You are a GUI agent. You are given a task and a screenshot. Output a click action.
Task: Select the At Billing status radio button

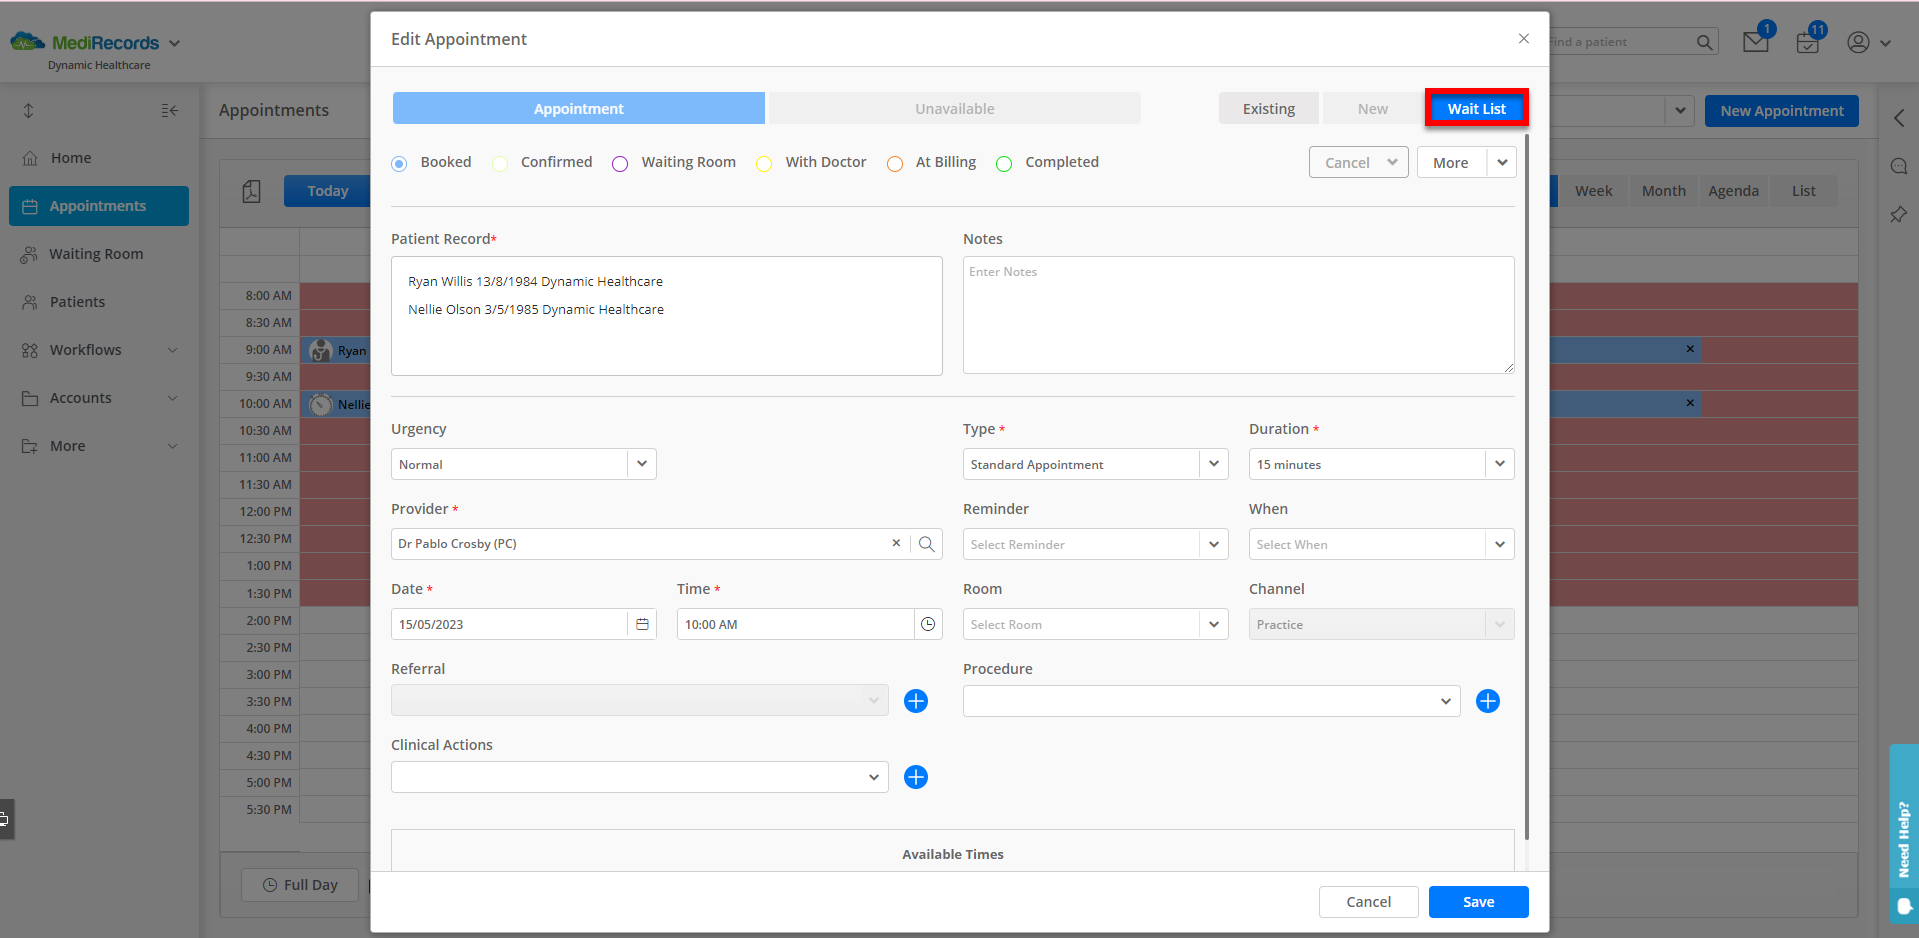(x=895, y=163)
